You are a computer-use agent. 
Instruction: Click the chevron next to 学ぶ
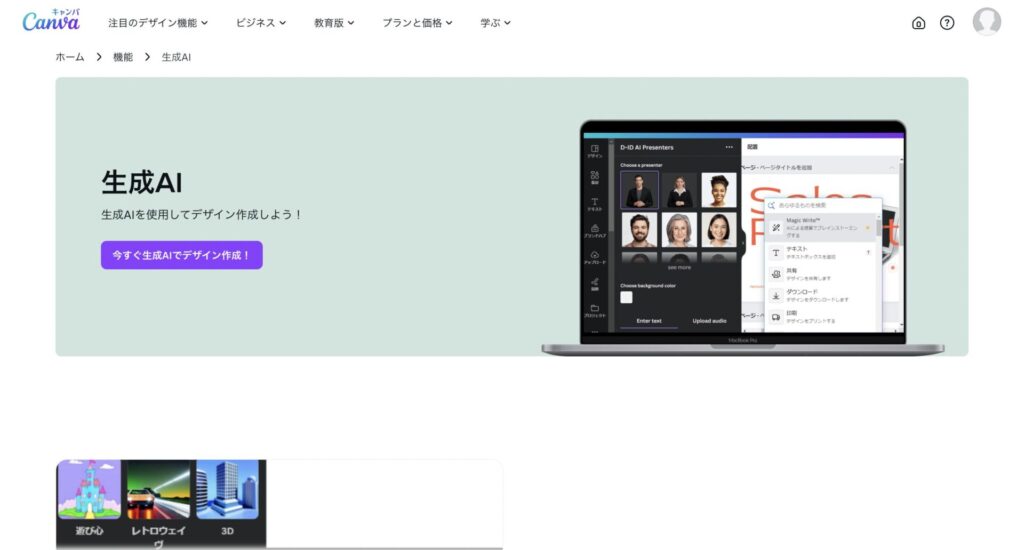coord(507,23)
